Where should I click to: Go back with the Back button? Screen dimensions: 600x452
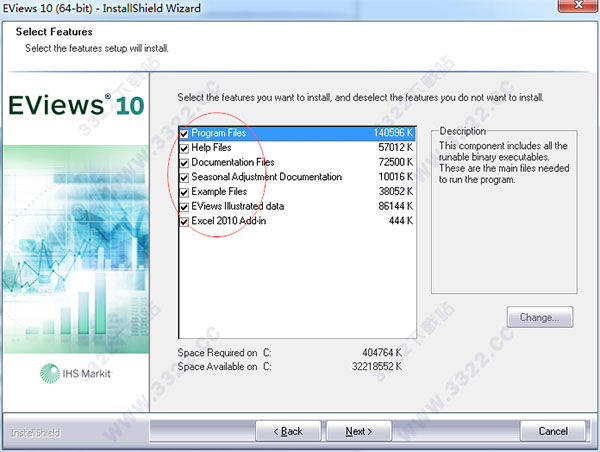(288, 431)
